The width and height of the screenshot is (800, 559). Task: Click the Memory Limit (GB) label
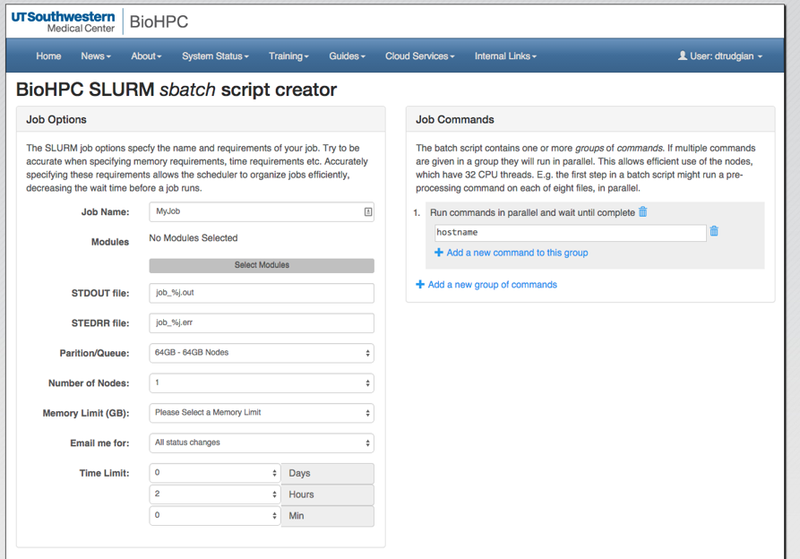(x=86, y=413)
